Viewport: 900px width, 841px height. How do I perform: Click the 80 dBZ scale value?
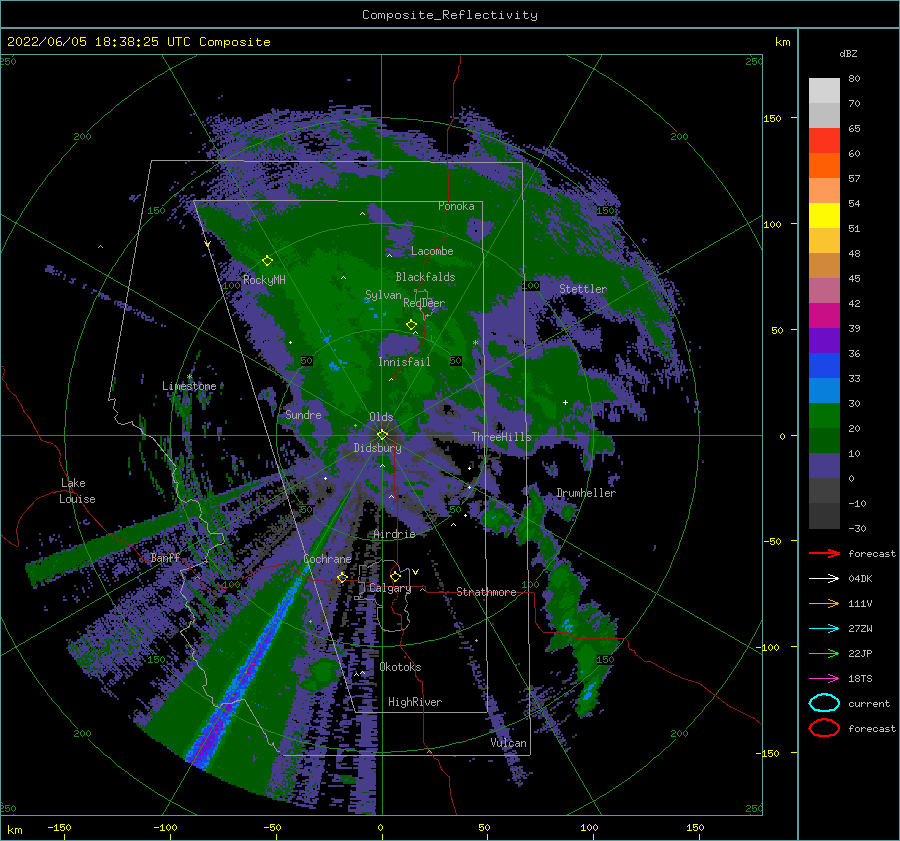coord(854,79)
